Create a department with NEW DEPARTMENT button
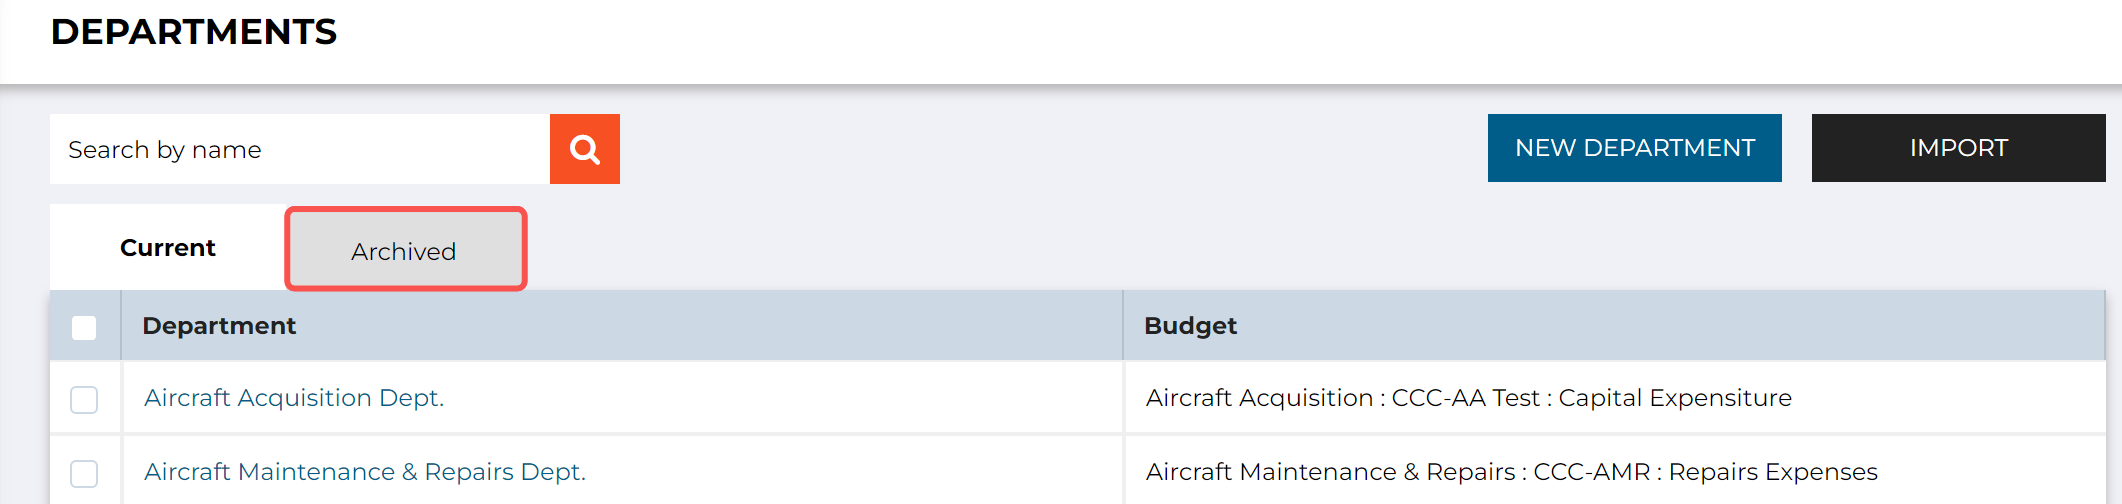2122x504 pixels. [1634, 148]
